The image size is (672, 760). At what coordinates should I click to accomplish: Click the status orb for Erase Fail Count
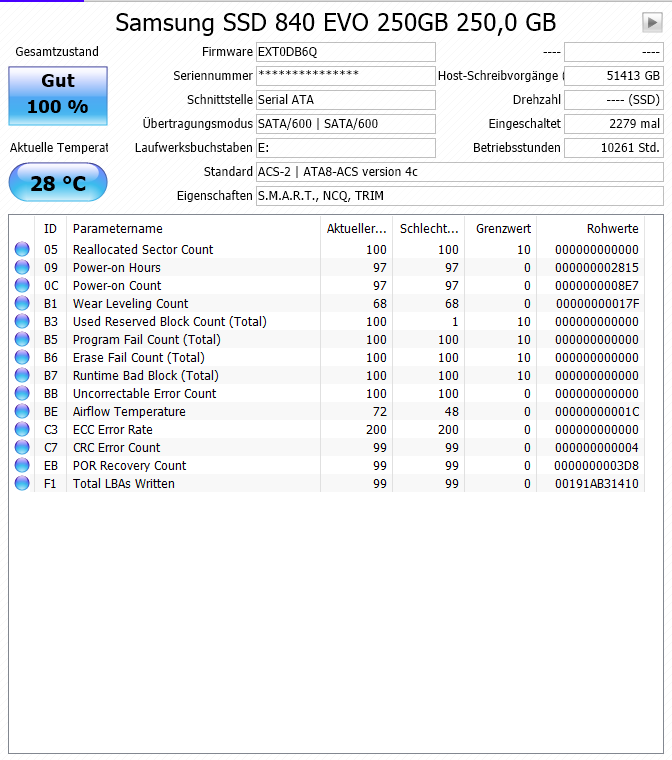pyautogui.click(x=22, y=357)
